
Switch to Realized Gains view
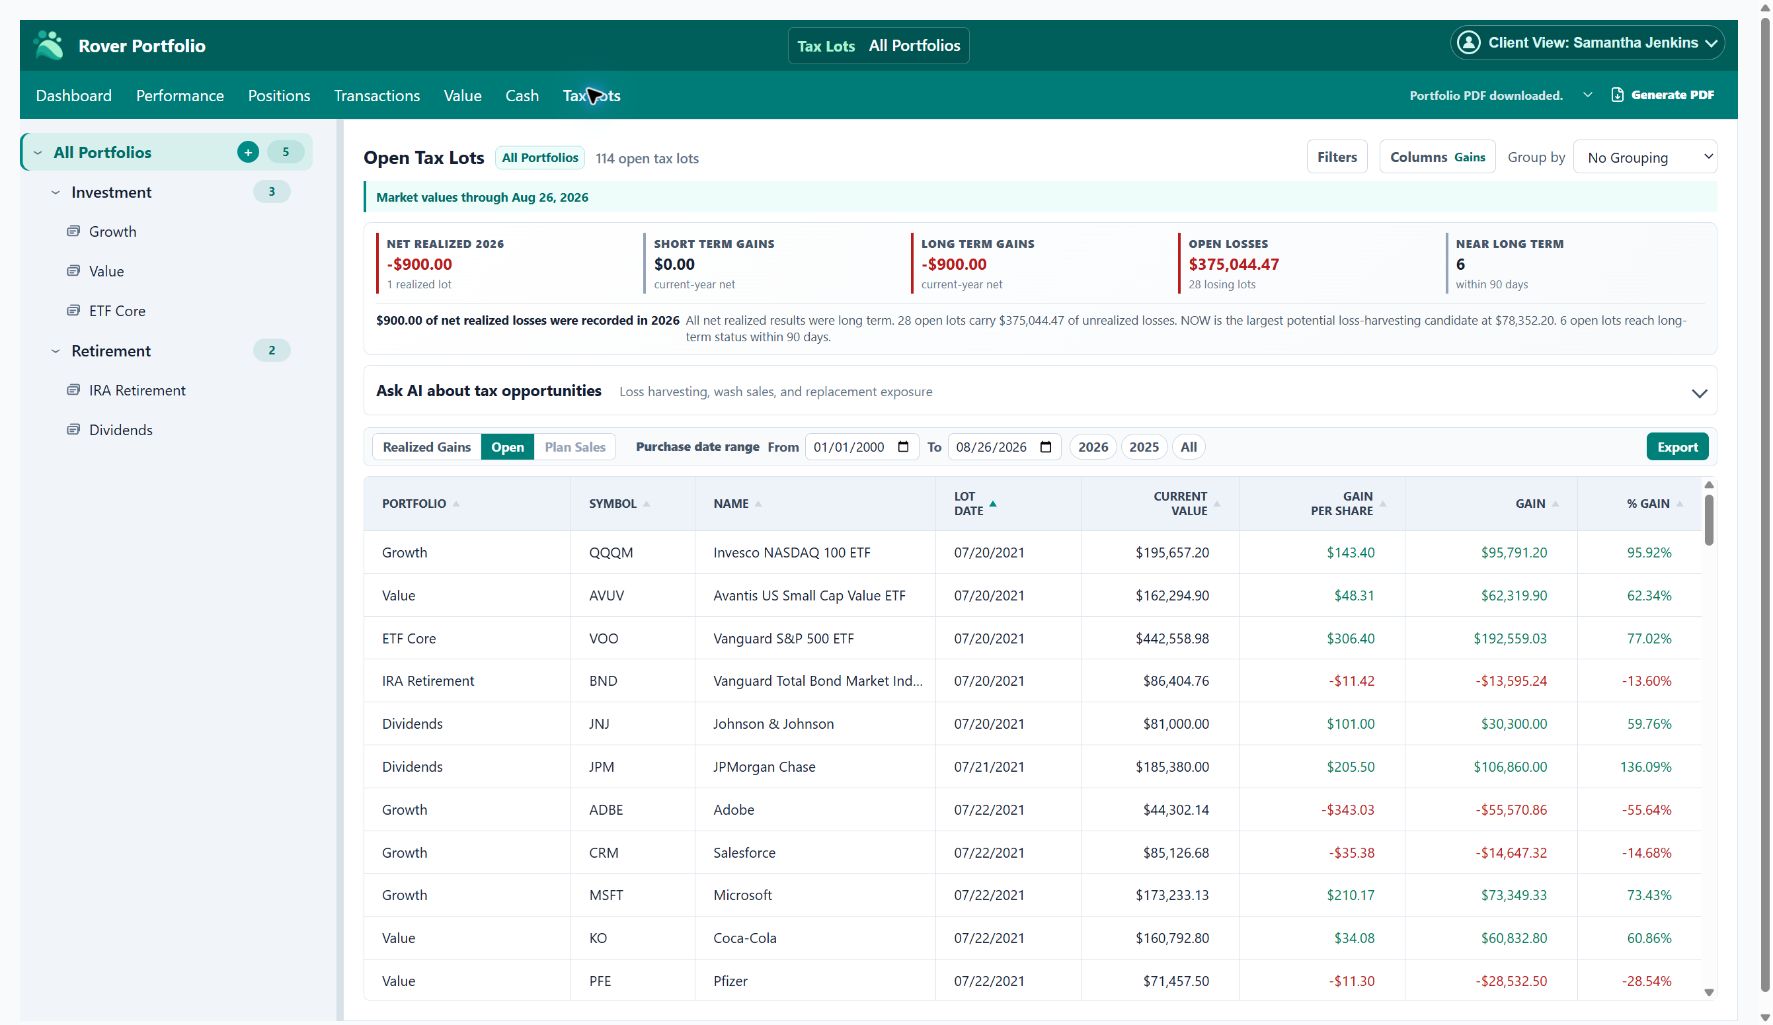tap(426, 447)
